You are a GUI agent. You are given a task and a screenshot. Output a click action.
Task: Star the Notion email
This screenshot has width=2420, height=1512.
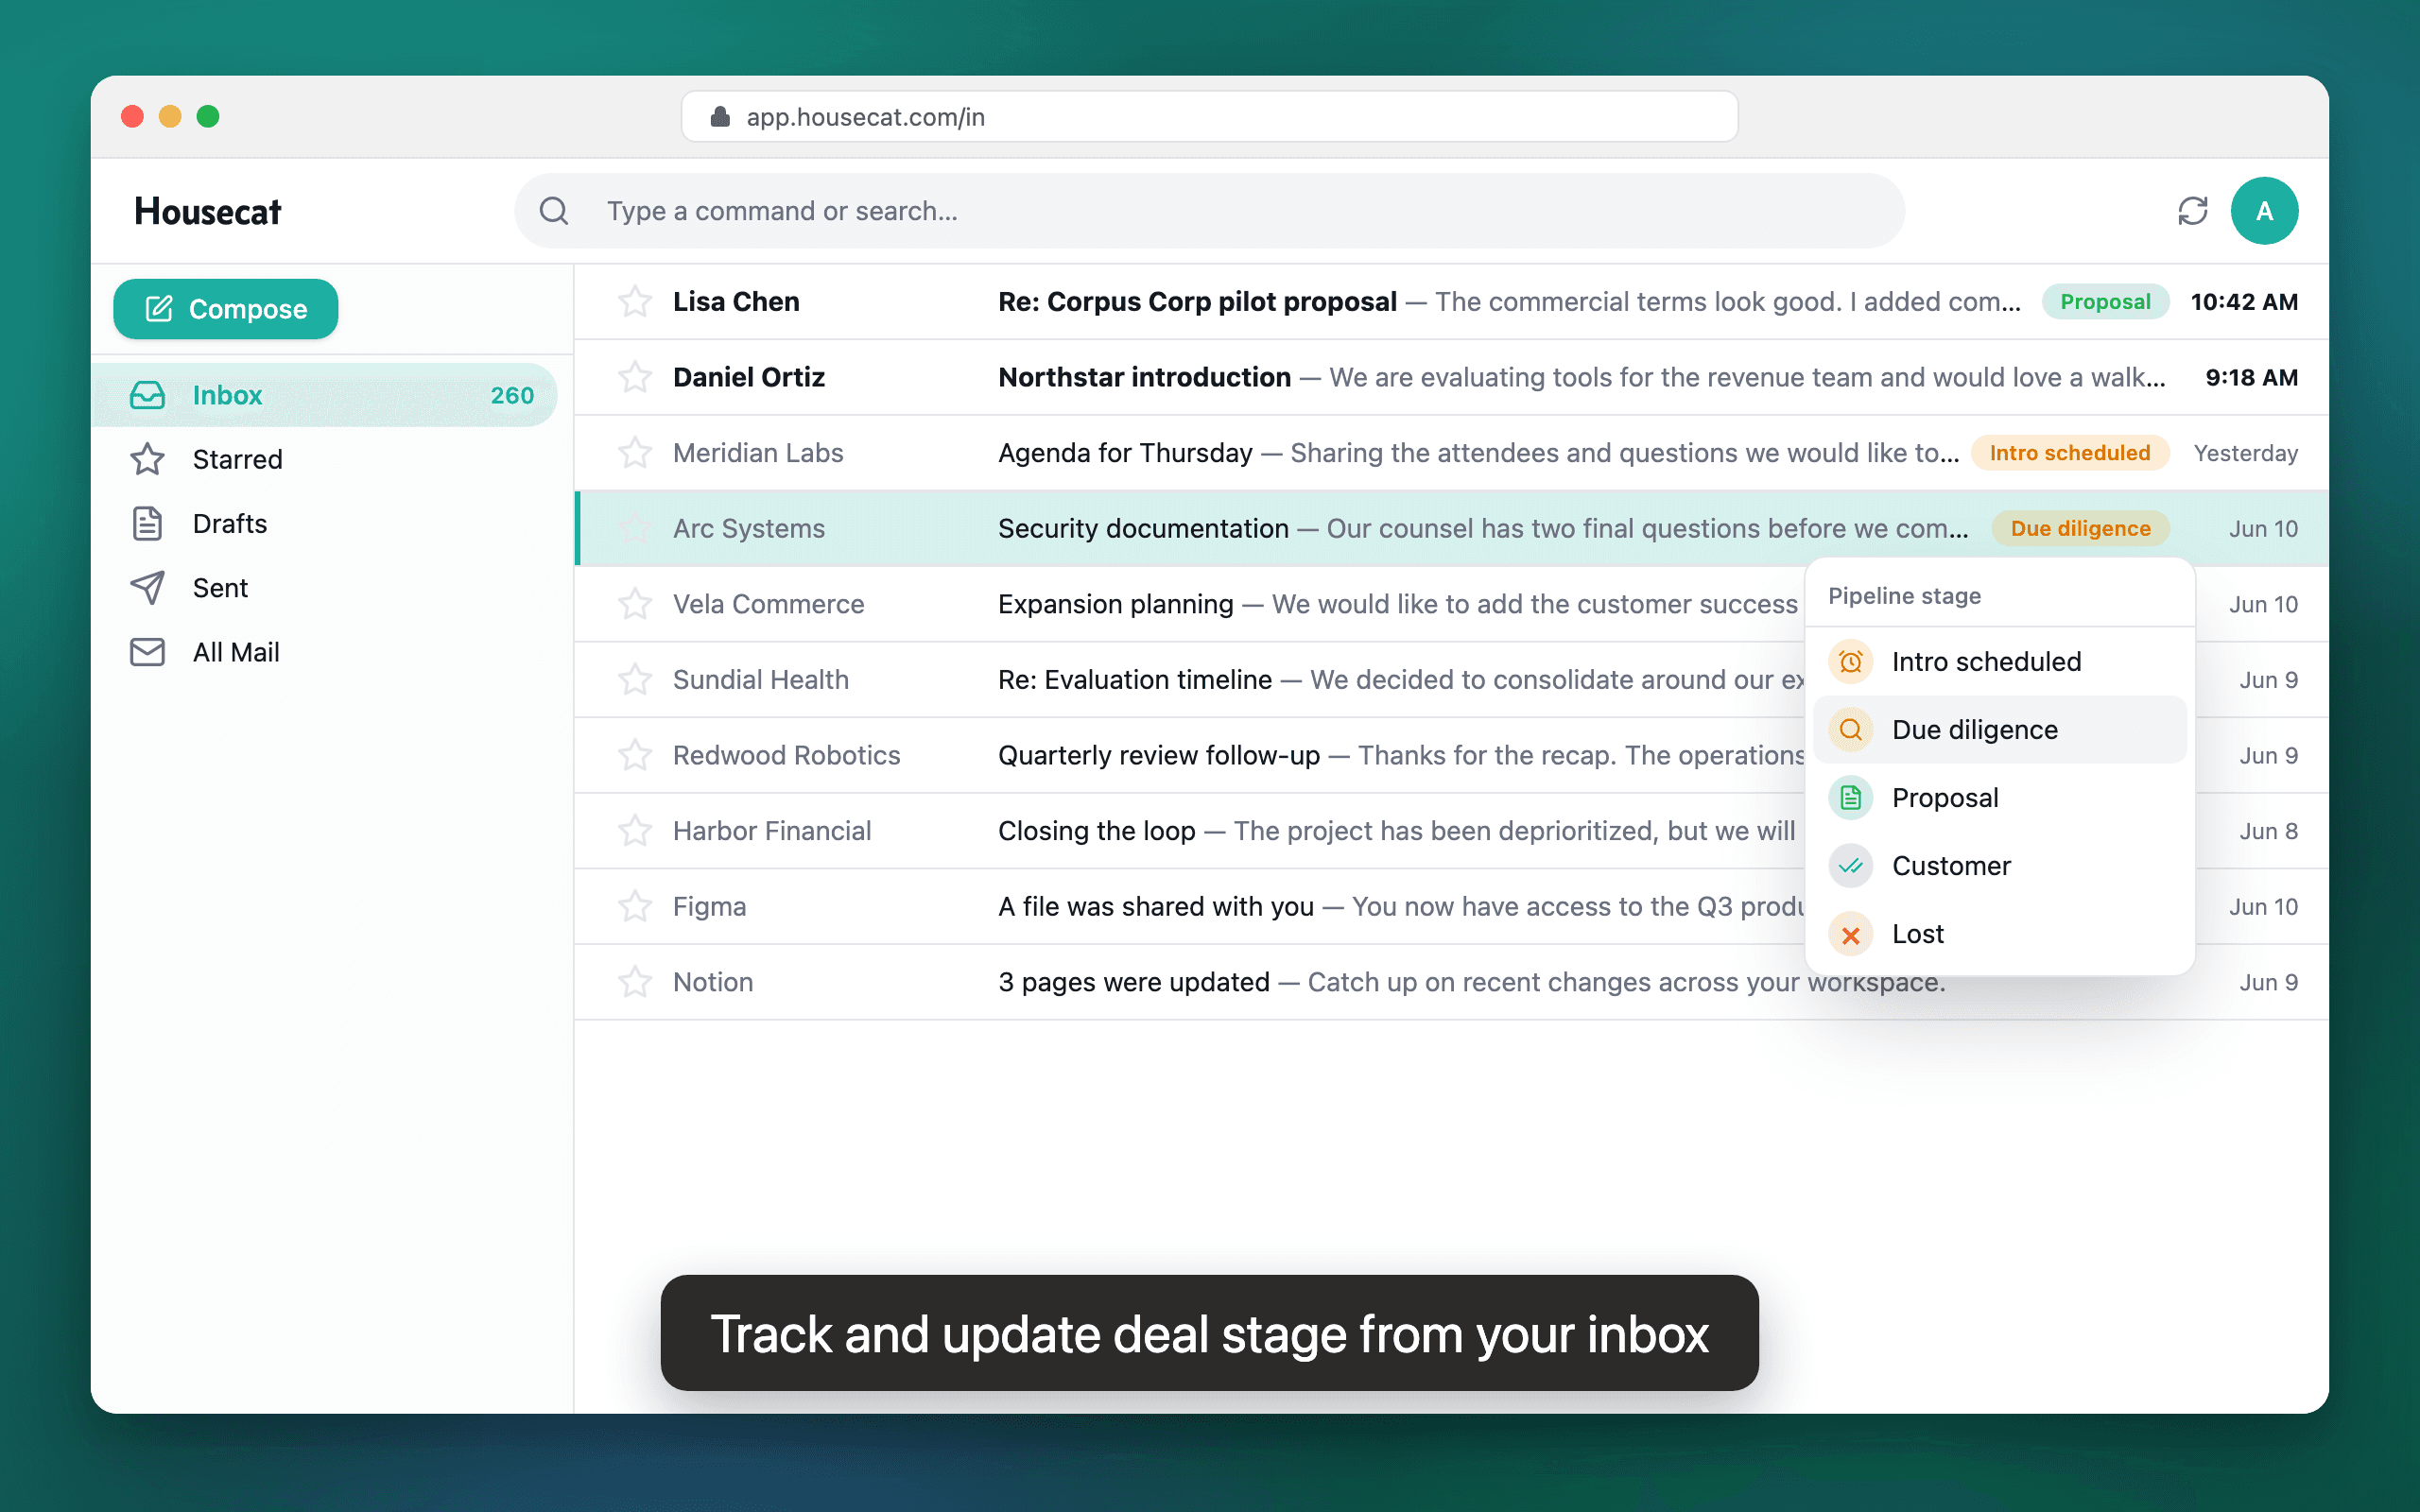pyautogui.click(x=635, y=982)
